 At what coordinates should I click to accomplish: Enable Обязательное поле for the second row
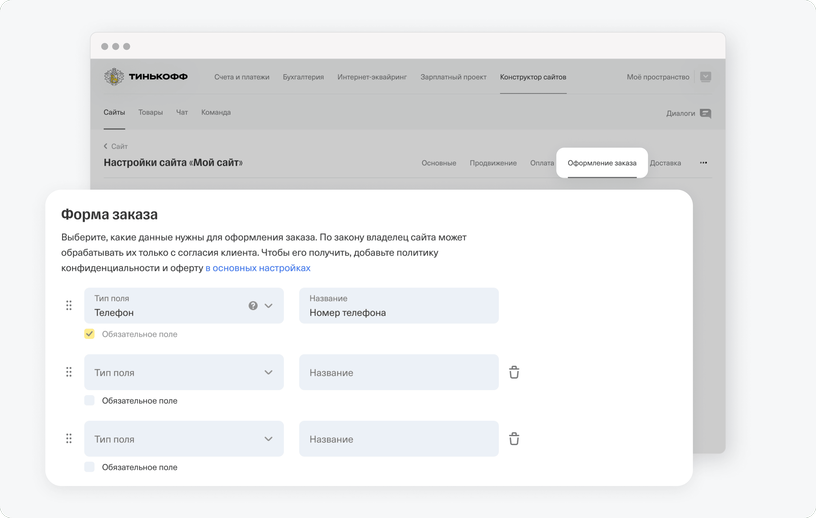point(90,400)
